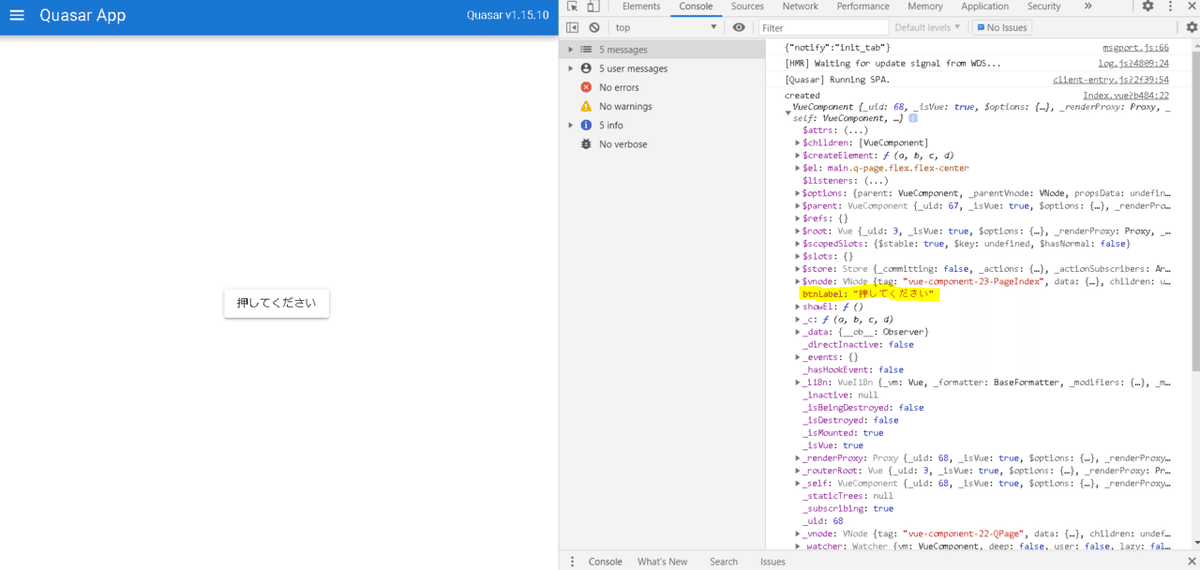Image resolution: width=1200 pixels, height=570 pixels.
Task: Create a live expression with the eye icon
Action: click(x=739, y=28)
